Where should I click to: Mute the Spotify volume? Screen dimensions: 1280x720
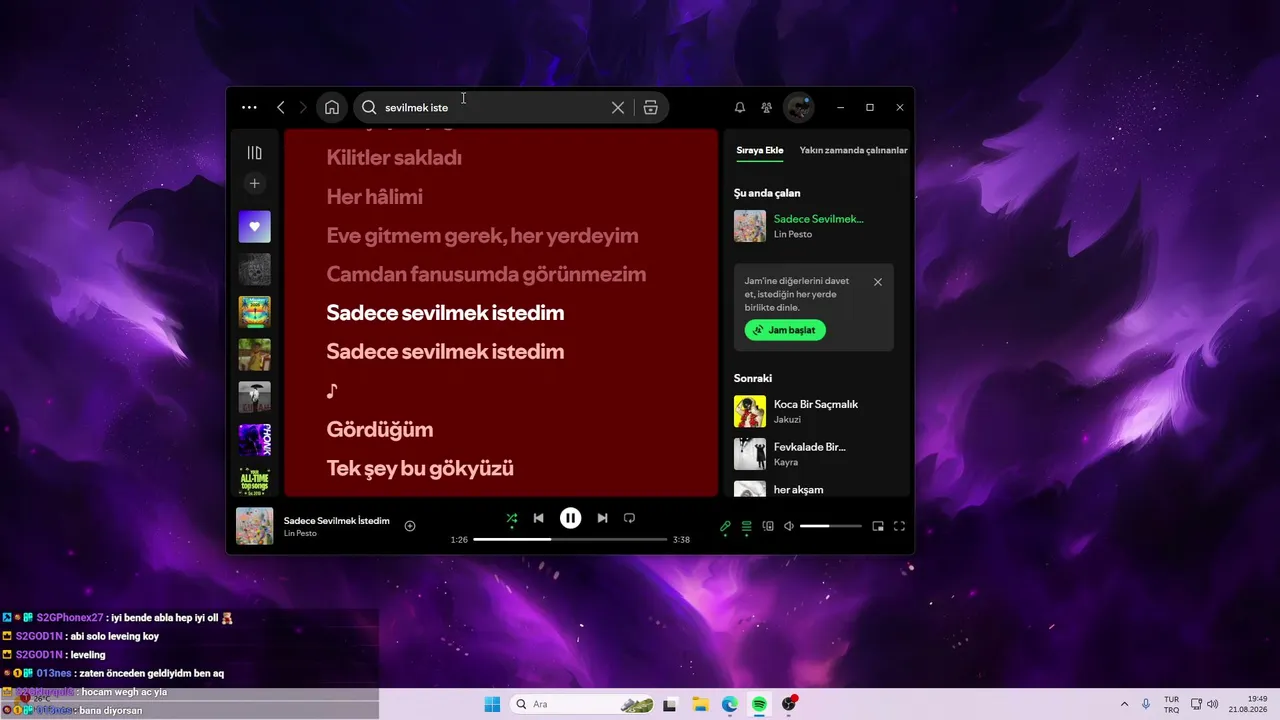(789, 526)
